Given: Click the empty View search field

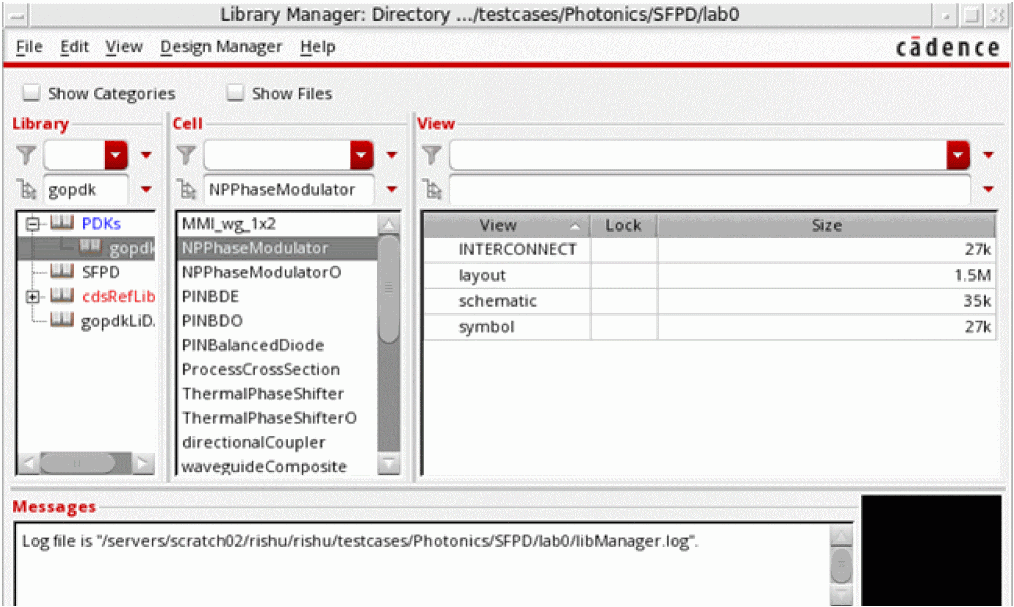Looking at the screenshot, I should pos(709,189).
